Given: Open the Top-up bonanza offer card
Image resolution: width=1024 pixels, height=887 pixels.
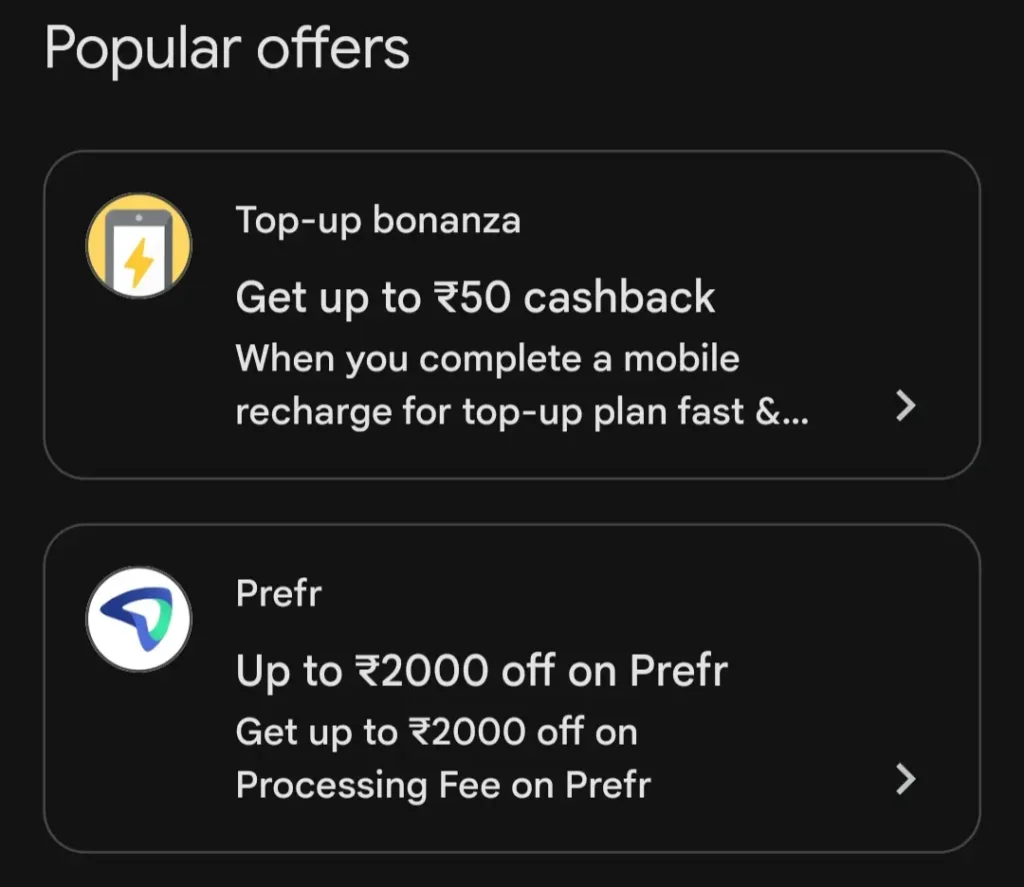Looking at the screenshot, I should pyautogui.click(x=512, y=315).
